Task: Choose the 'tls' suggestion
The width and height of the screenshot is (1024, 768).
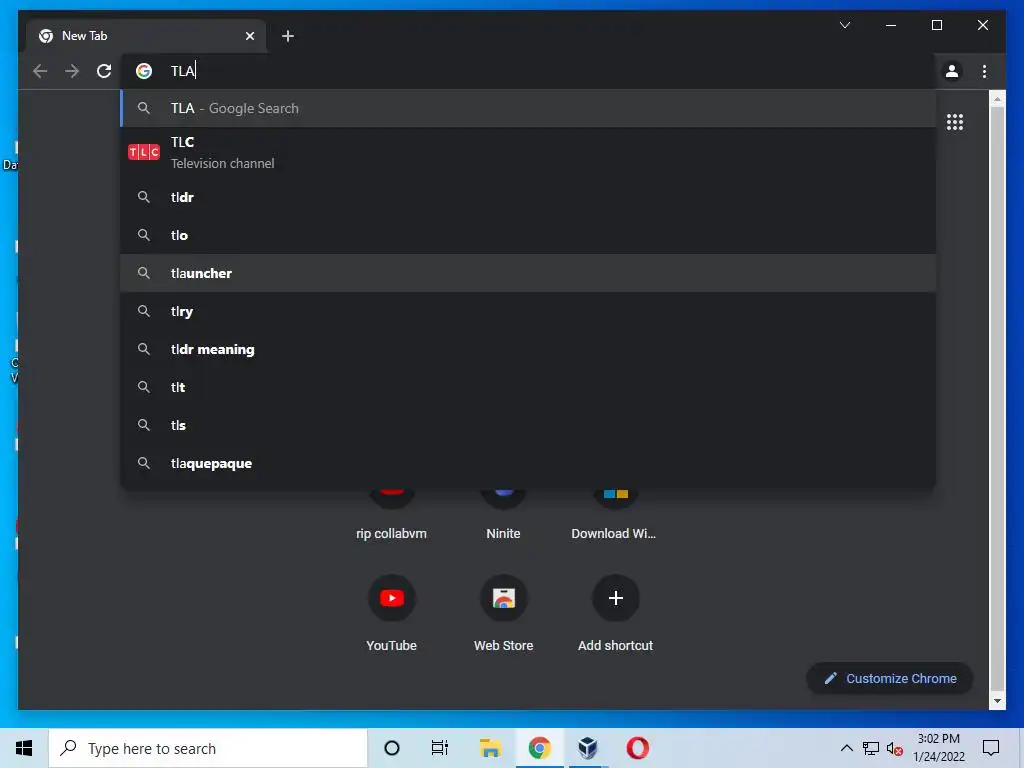Action: 528,425
